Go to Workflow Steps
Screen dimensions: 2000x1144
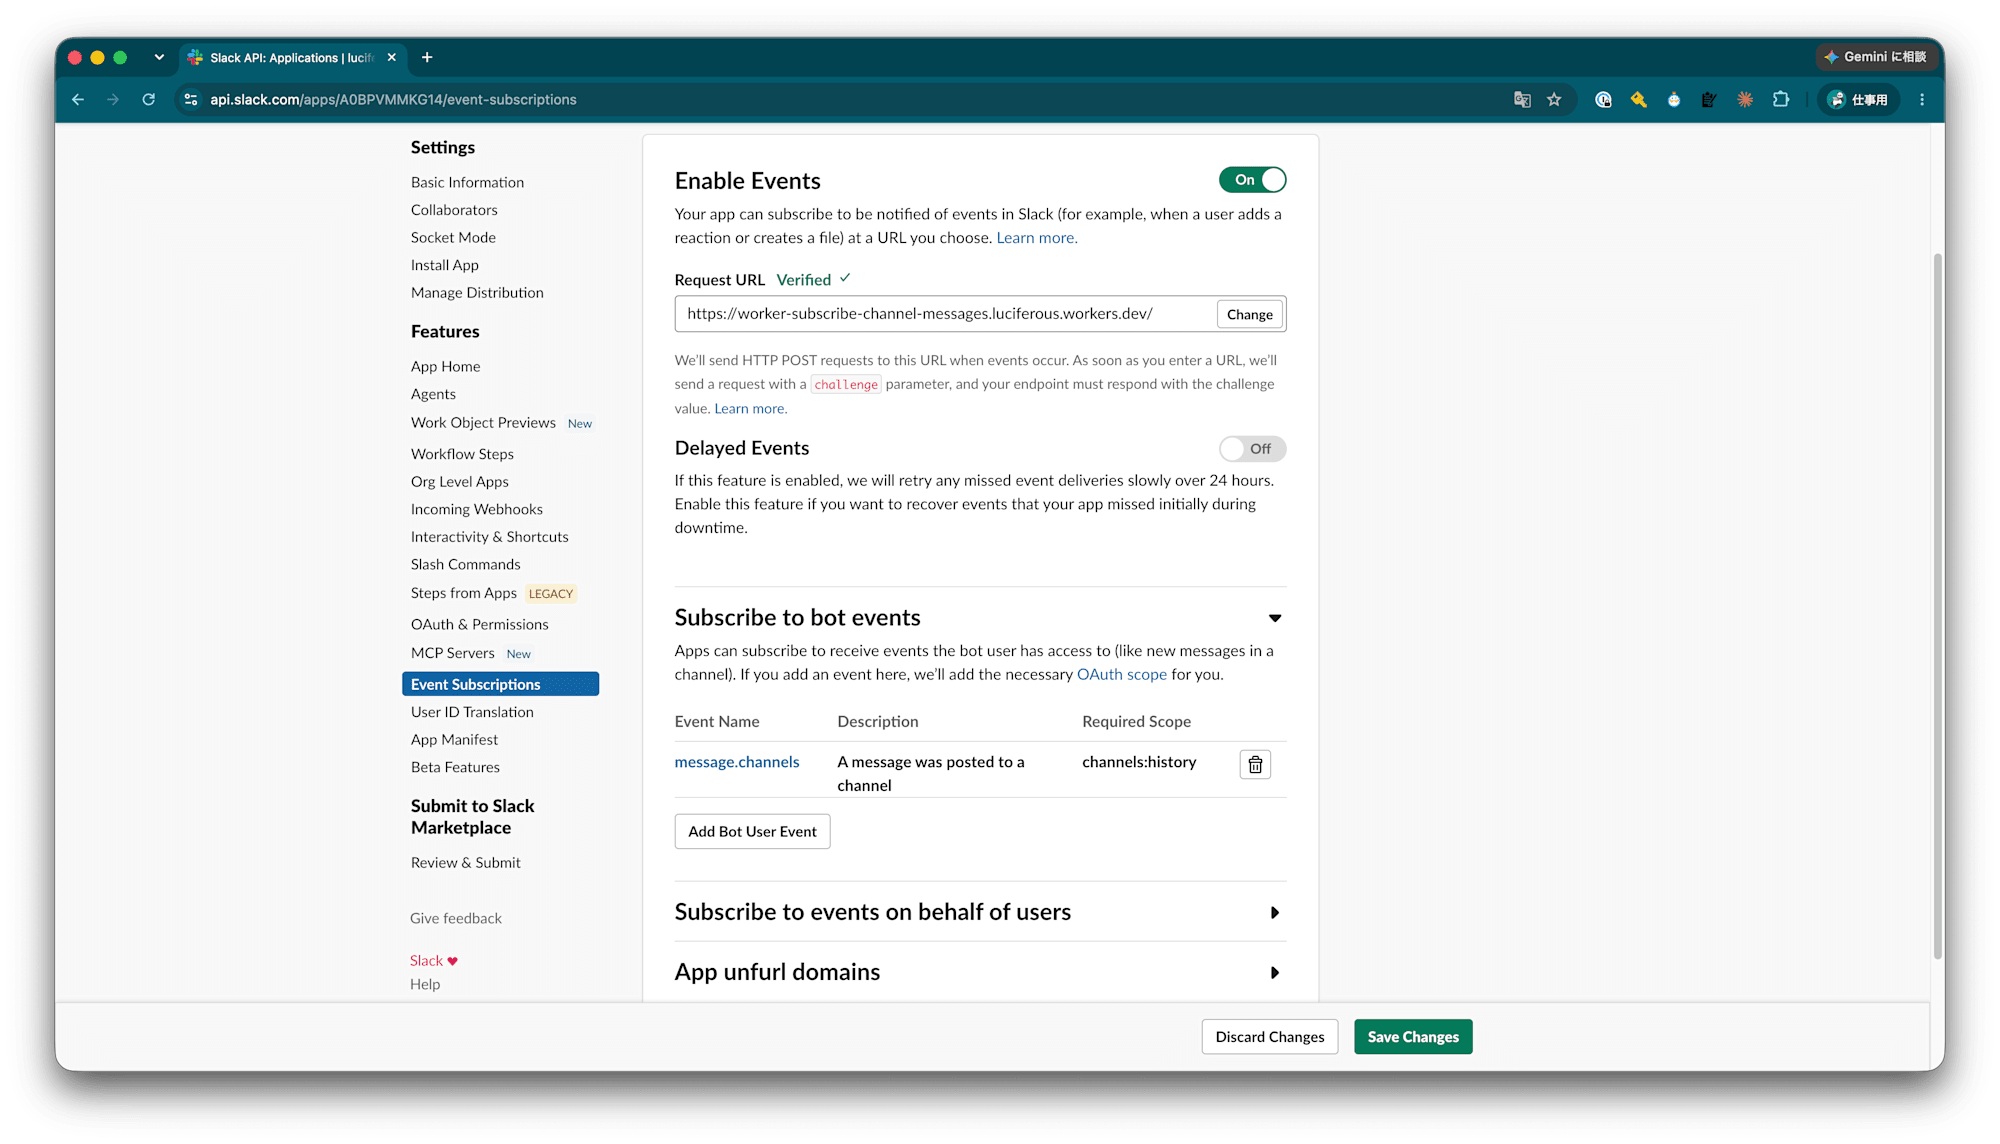tap(462, 454)
